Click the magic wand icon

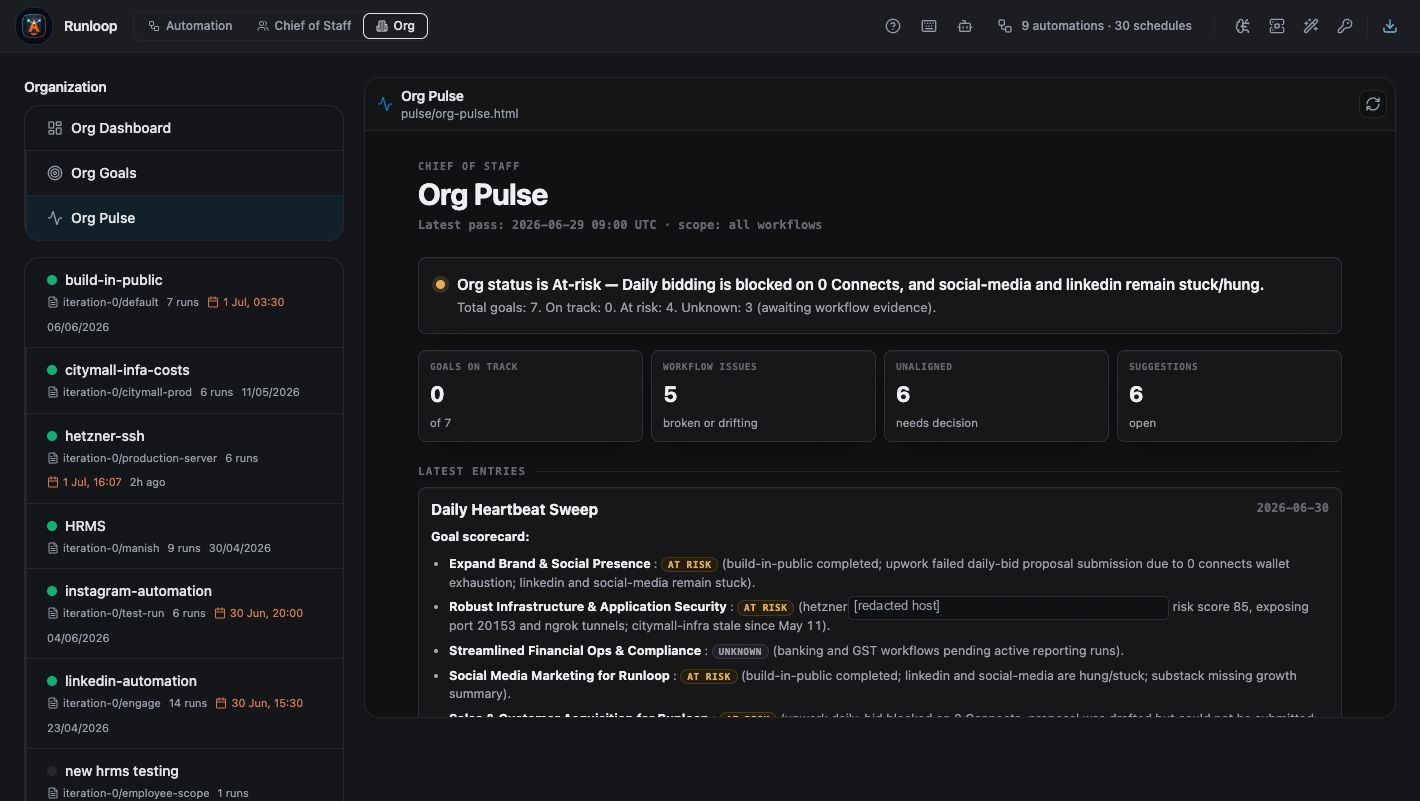(x=1311, y=26)
